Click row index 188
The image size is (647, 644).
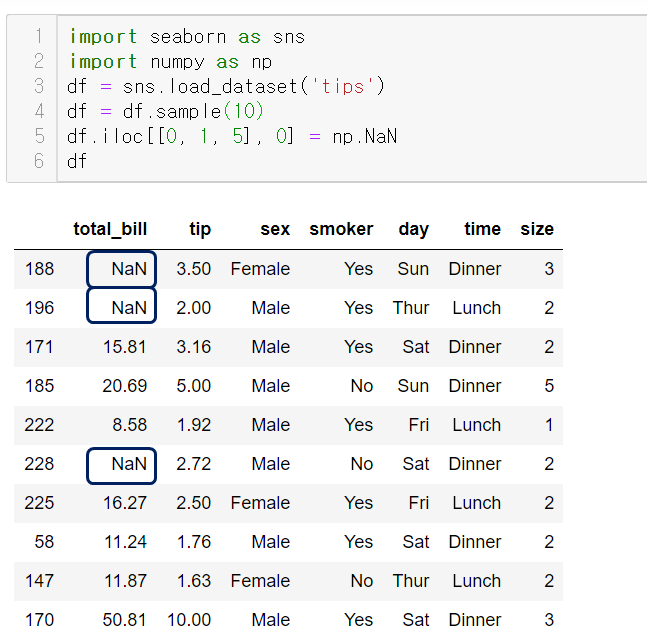click(40, 269)
